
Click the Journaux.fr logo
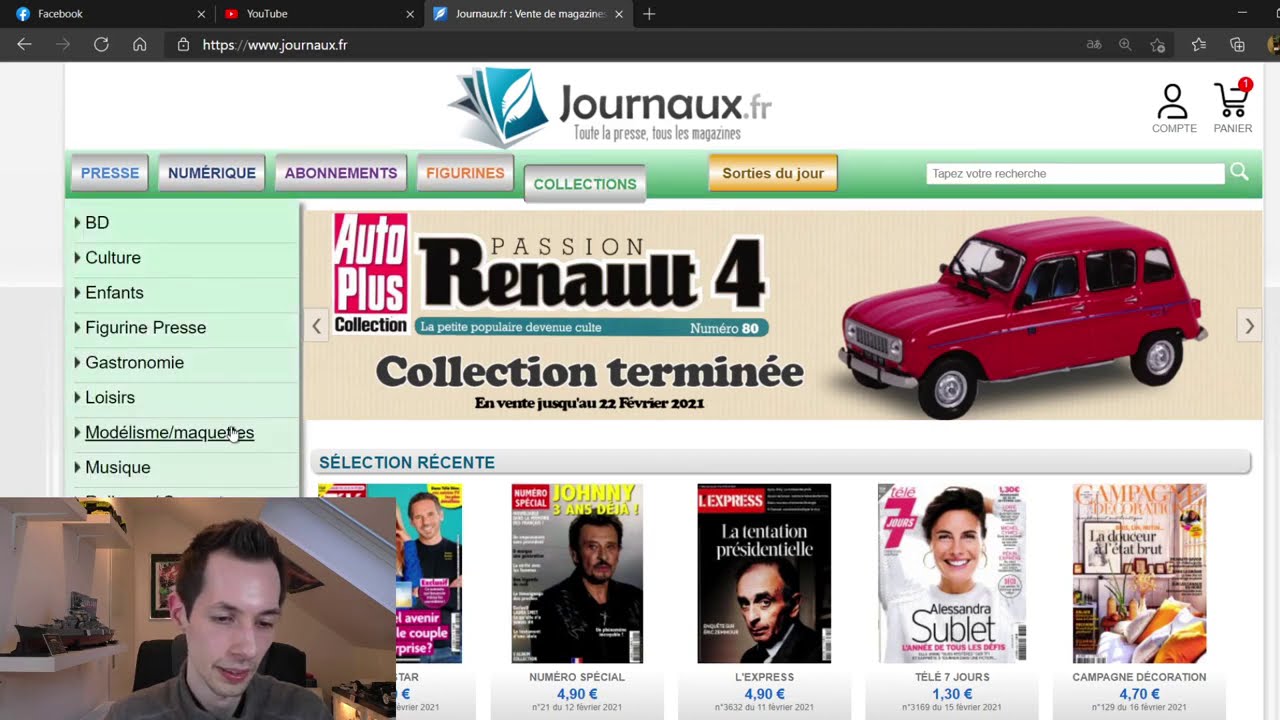pos(609,107)
